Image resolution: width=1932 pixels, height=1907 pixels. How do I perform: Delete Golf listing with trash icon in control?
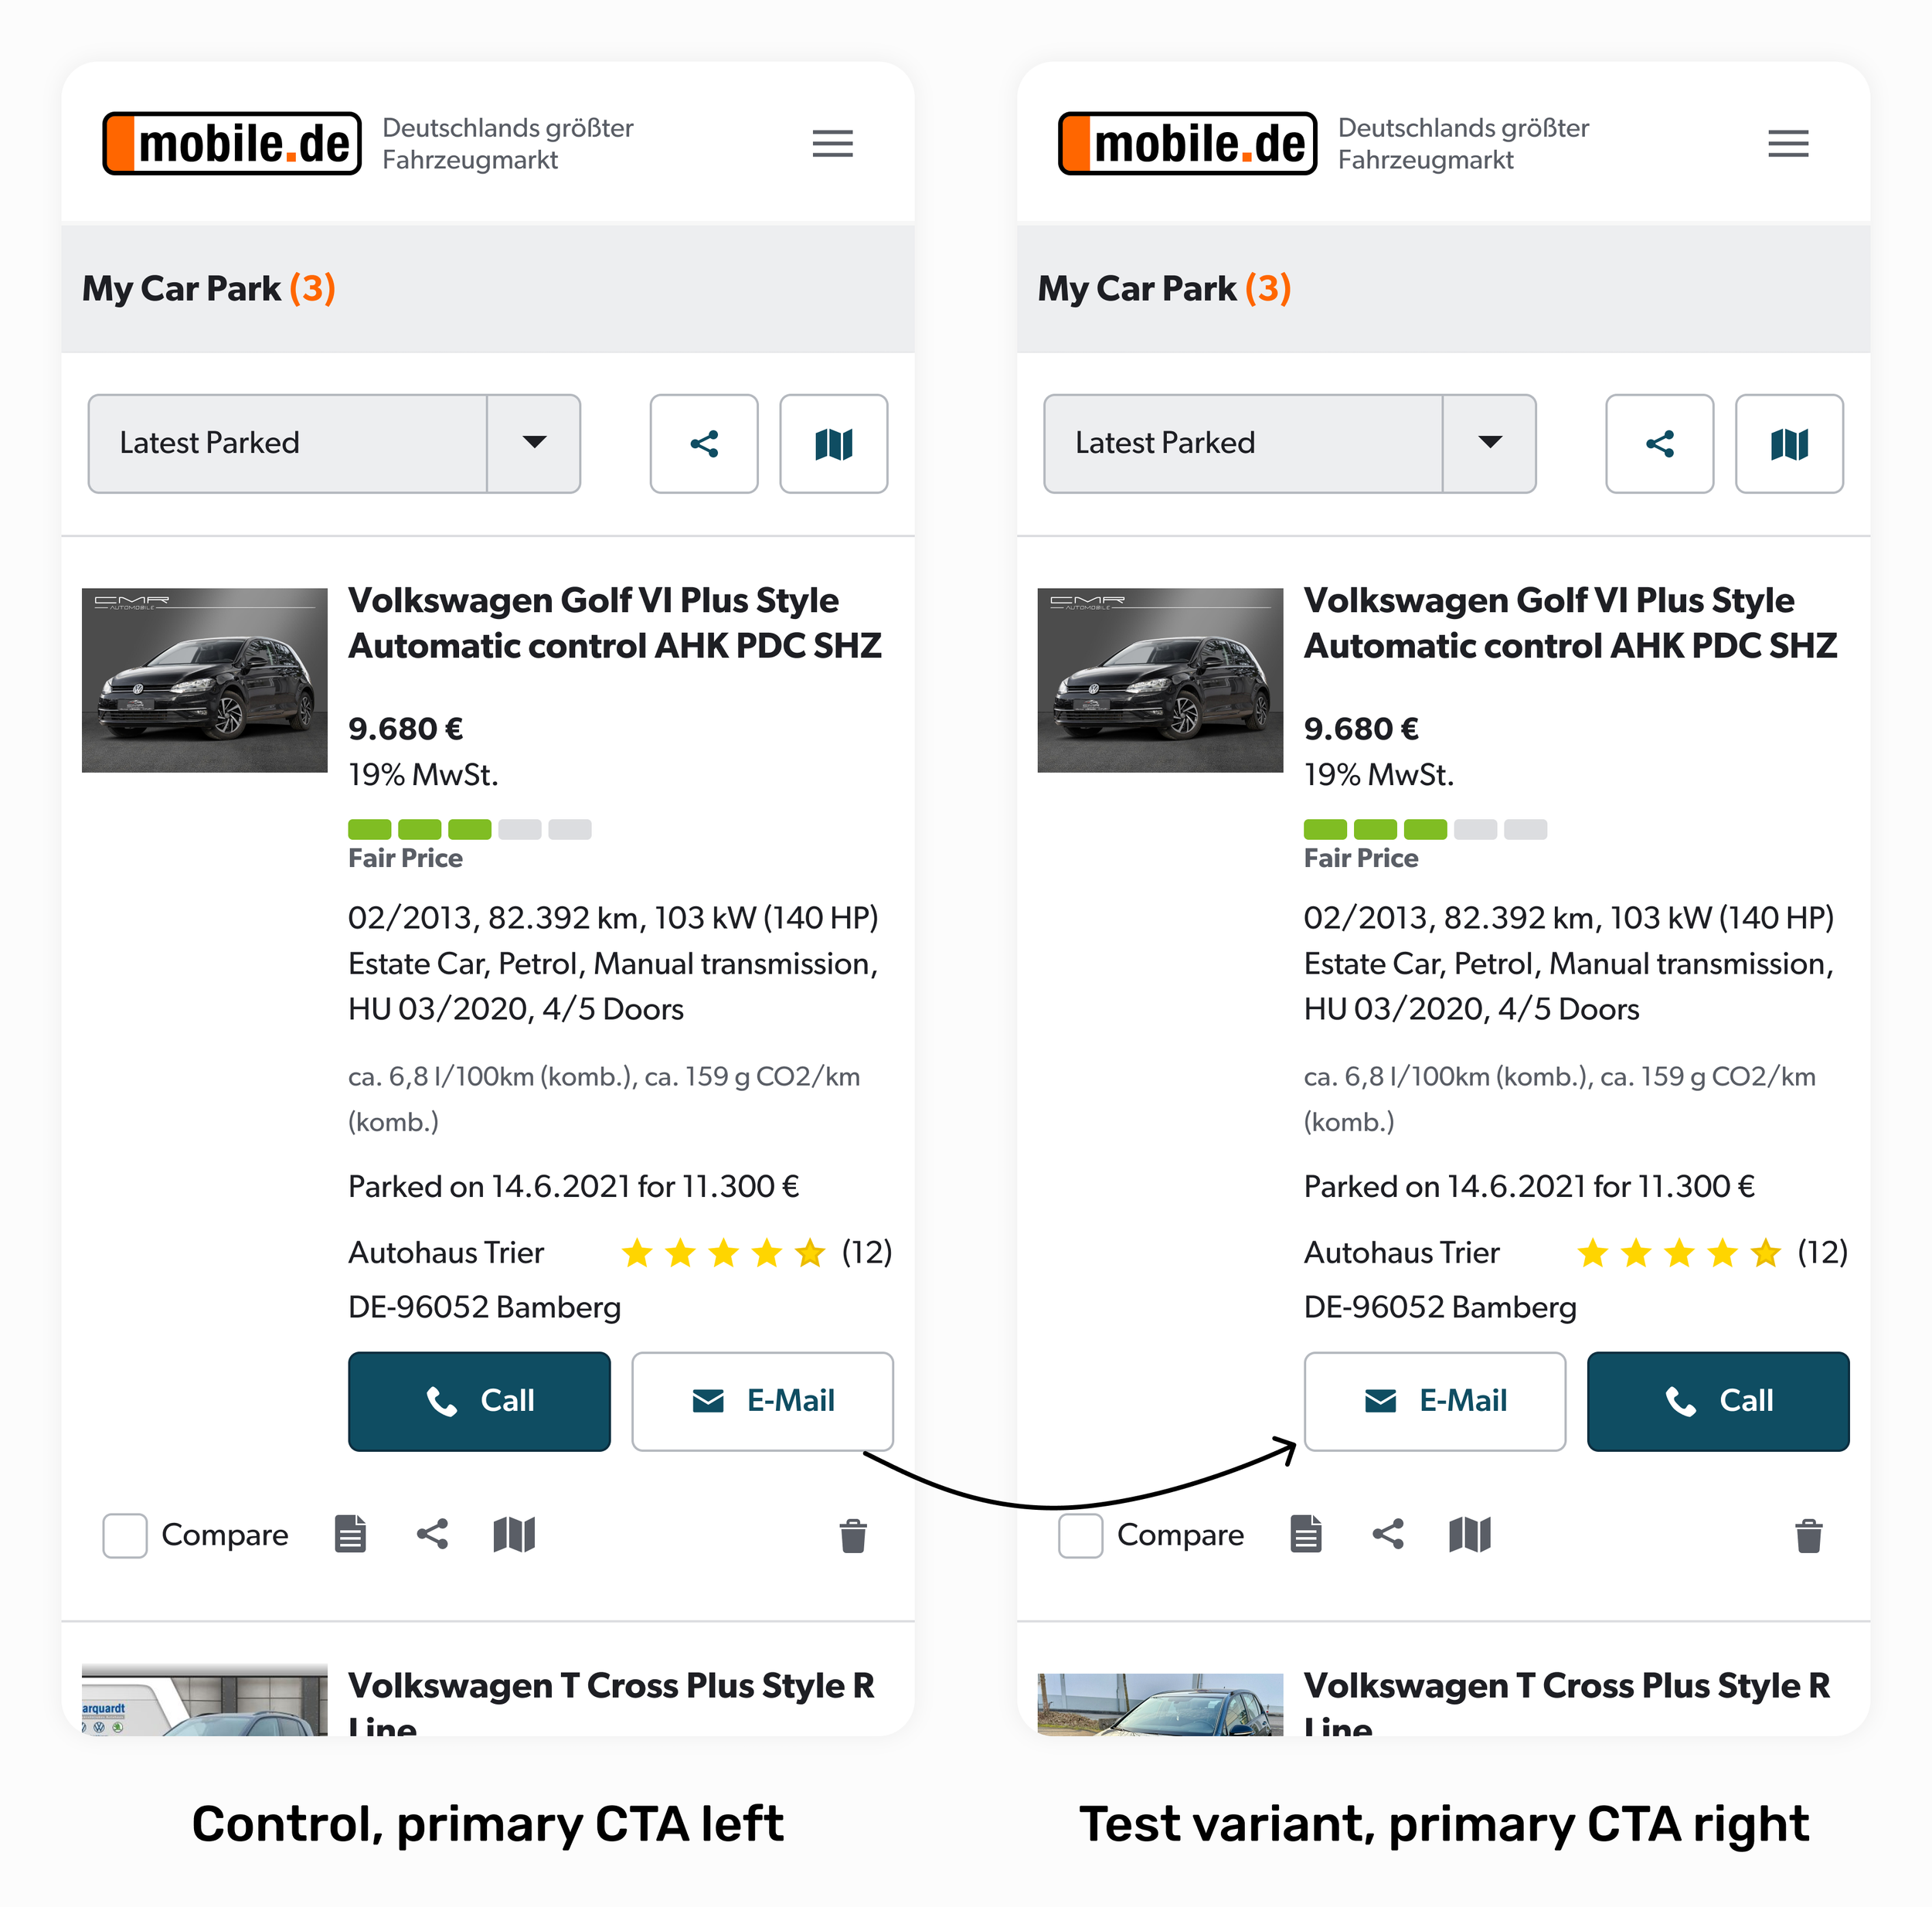pyautogui.click(x=853, y=1535)
